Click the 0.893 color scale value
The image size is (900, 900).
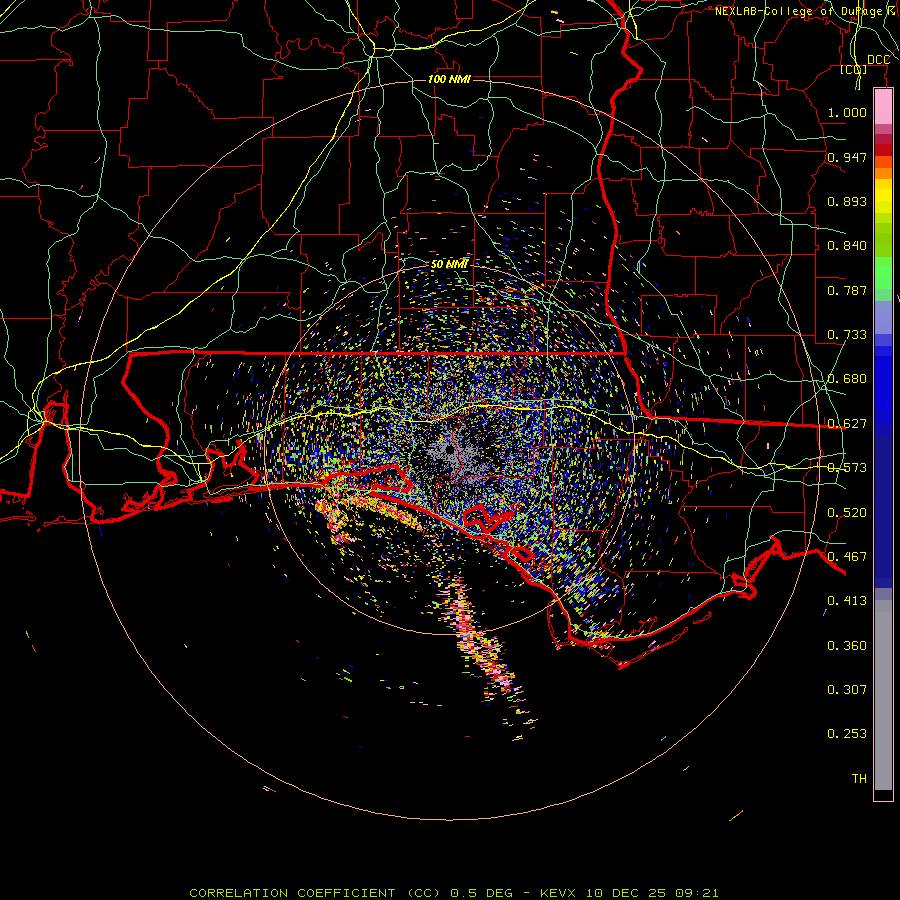pos(847,201)
